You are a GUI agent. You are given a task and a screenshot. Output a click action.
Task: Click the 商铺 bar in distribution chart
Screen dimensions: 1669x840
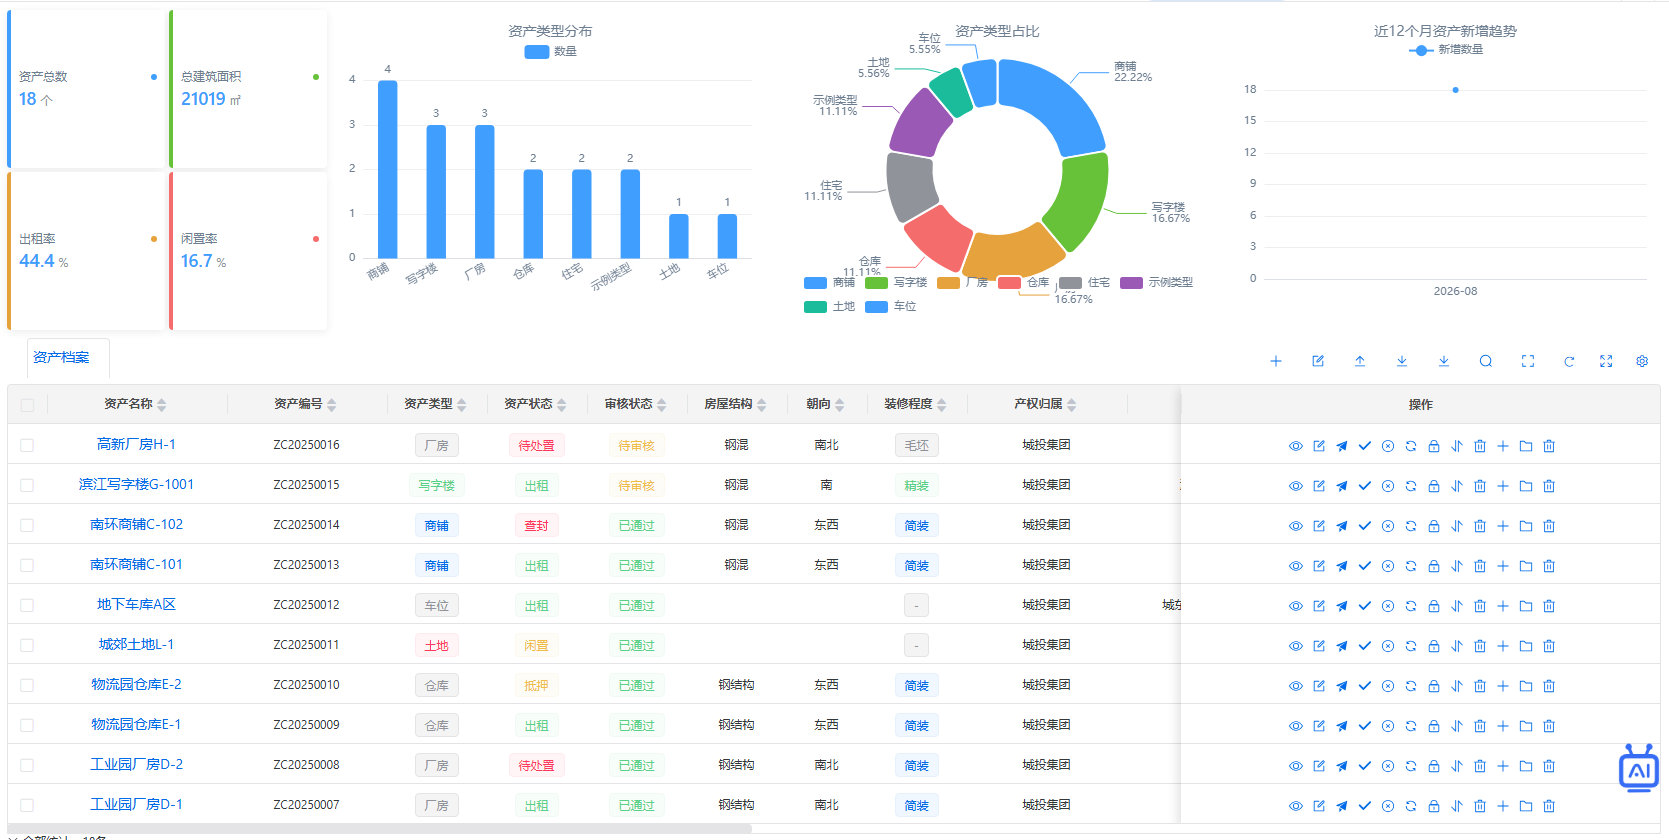(x=387, y=169)
